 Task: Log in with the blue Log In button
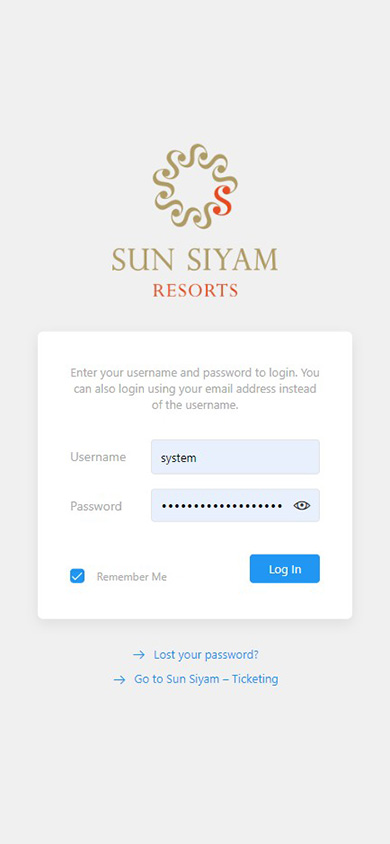(285, 569)
